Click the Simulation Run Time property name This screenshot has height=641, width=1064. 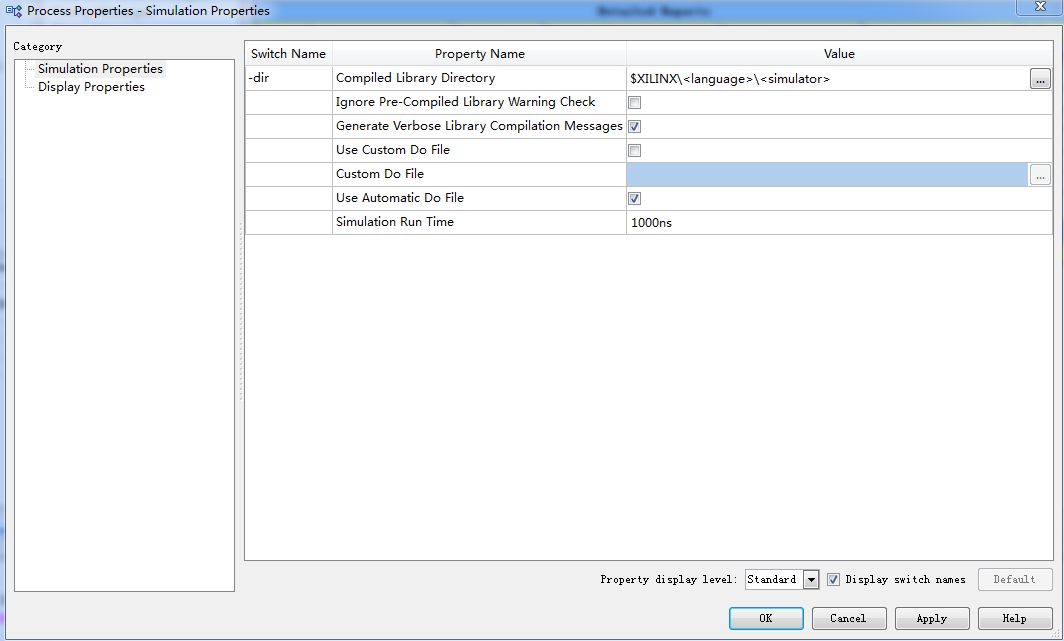395,222
